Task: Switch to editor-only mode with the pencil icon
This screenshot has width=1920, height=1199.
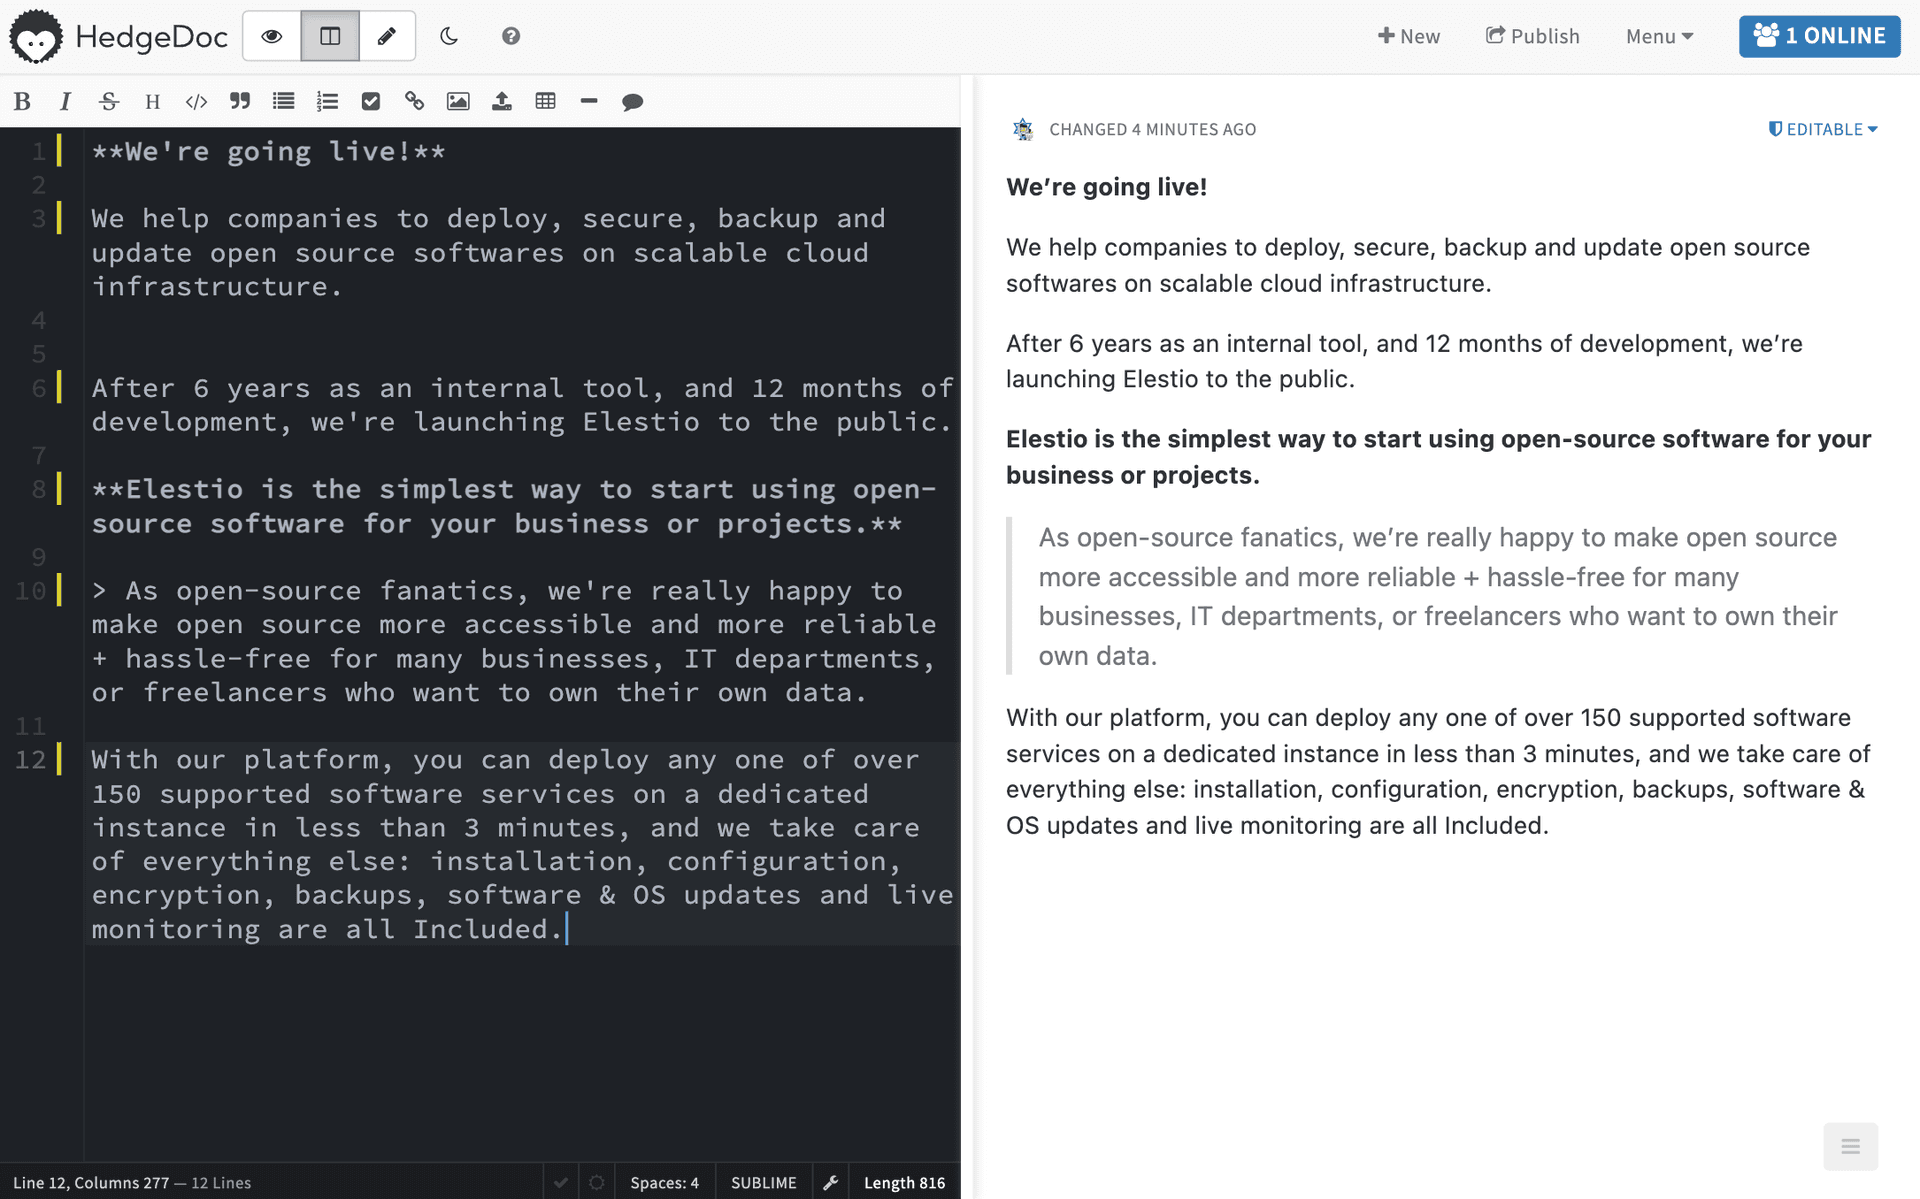Action: (x=387, y=35)
